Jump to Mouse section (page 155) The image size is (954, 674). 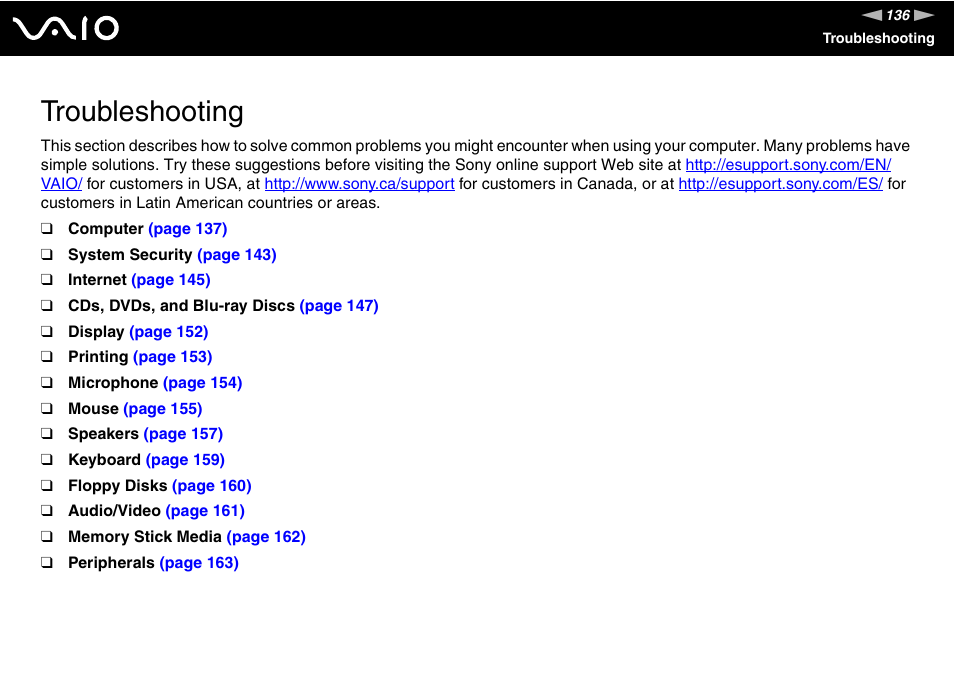pyautogui.click(x=163, y=409)
